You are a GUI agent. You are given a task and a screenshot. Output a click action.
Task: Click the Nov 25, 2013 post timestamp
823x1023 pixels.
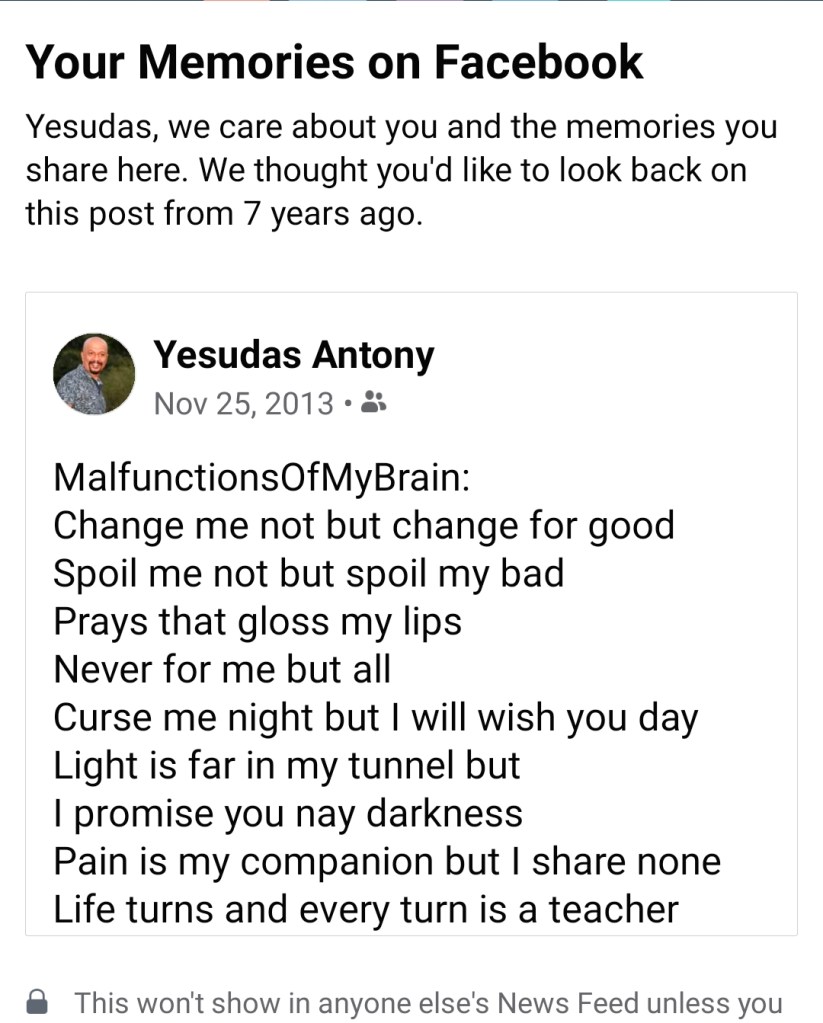(x=244, y=403)
